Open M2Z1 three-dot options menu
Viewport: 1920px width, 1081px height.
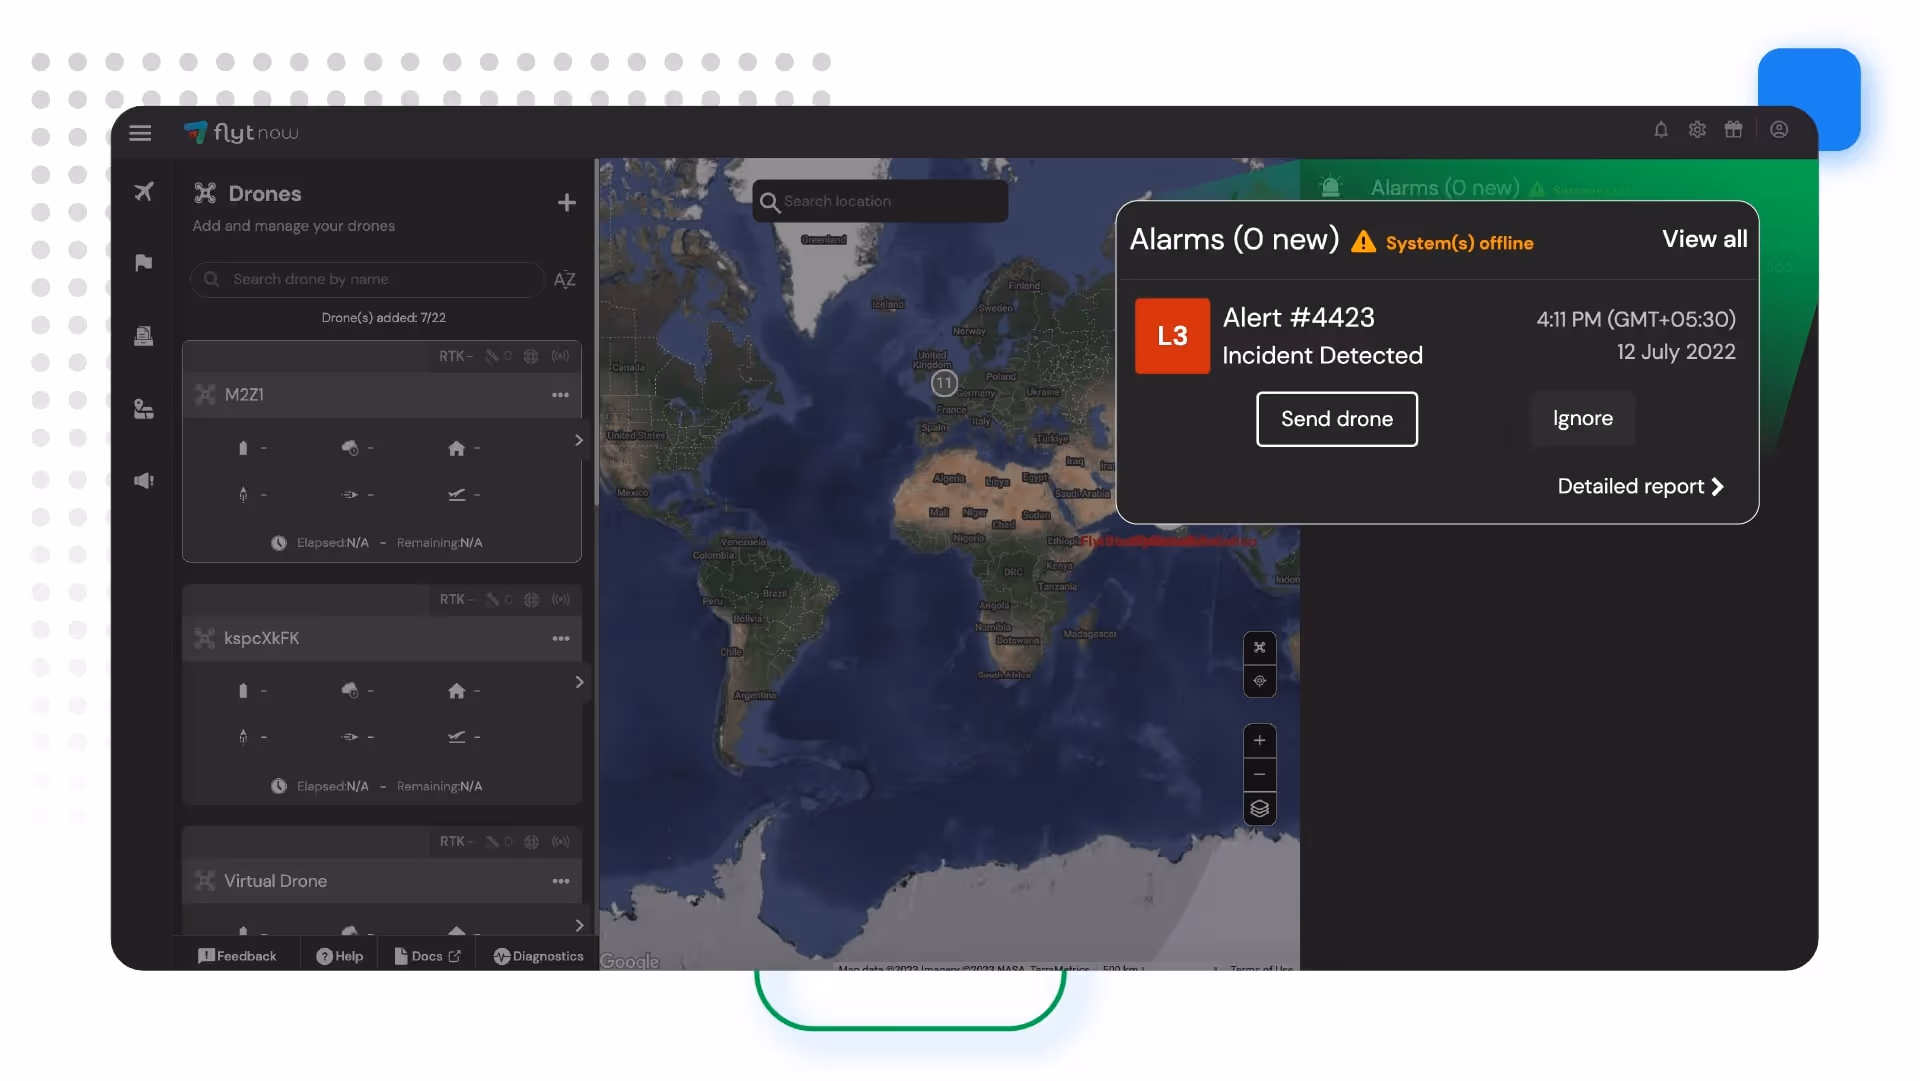coord(560,395)
